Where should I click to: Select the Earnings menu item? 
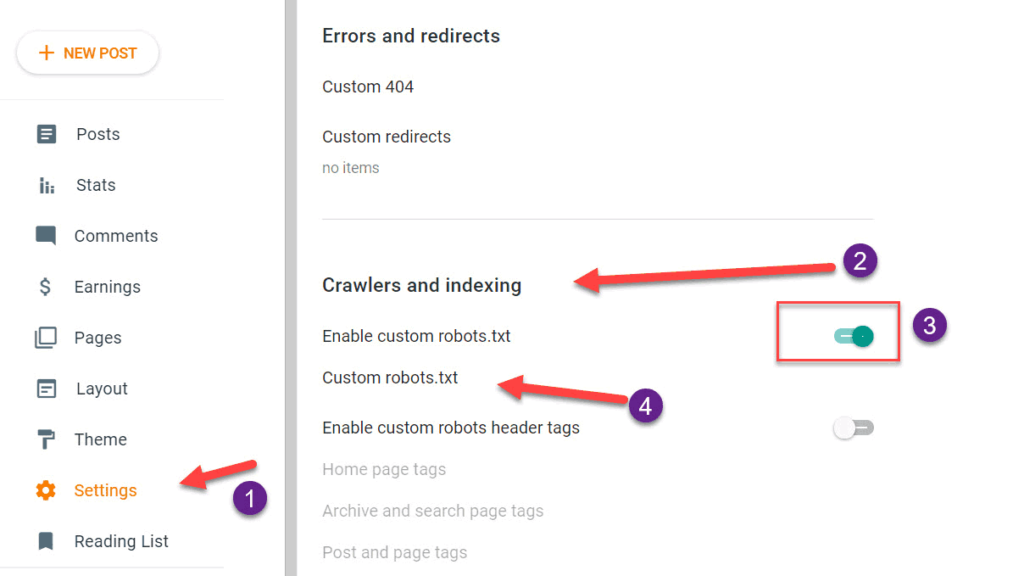tap(107, 287)
